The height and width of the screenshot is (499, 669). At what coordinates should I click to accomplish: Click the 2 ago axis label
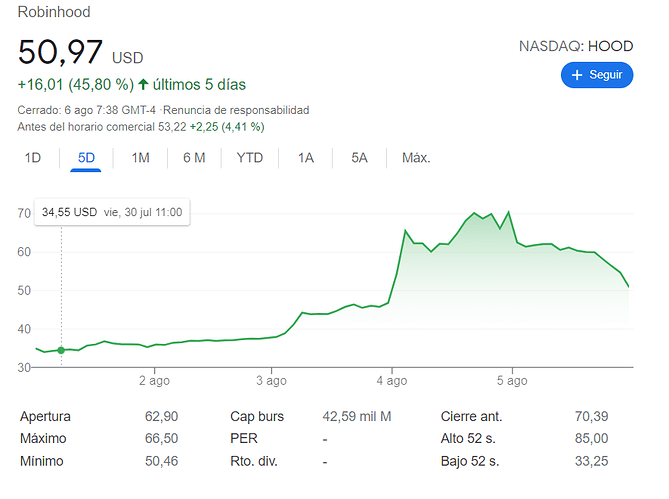point(154,380)
